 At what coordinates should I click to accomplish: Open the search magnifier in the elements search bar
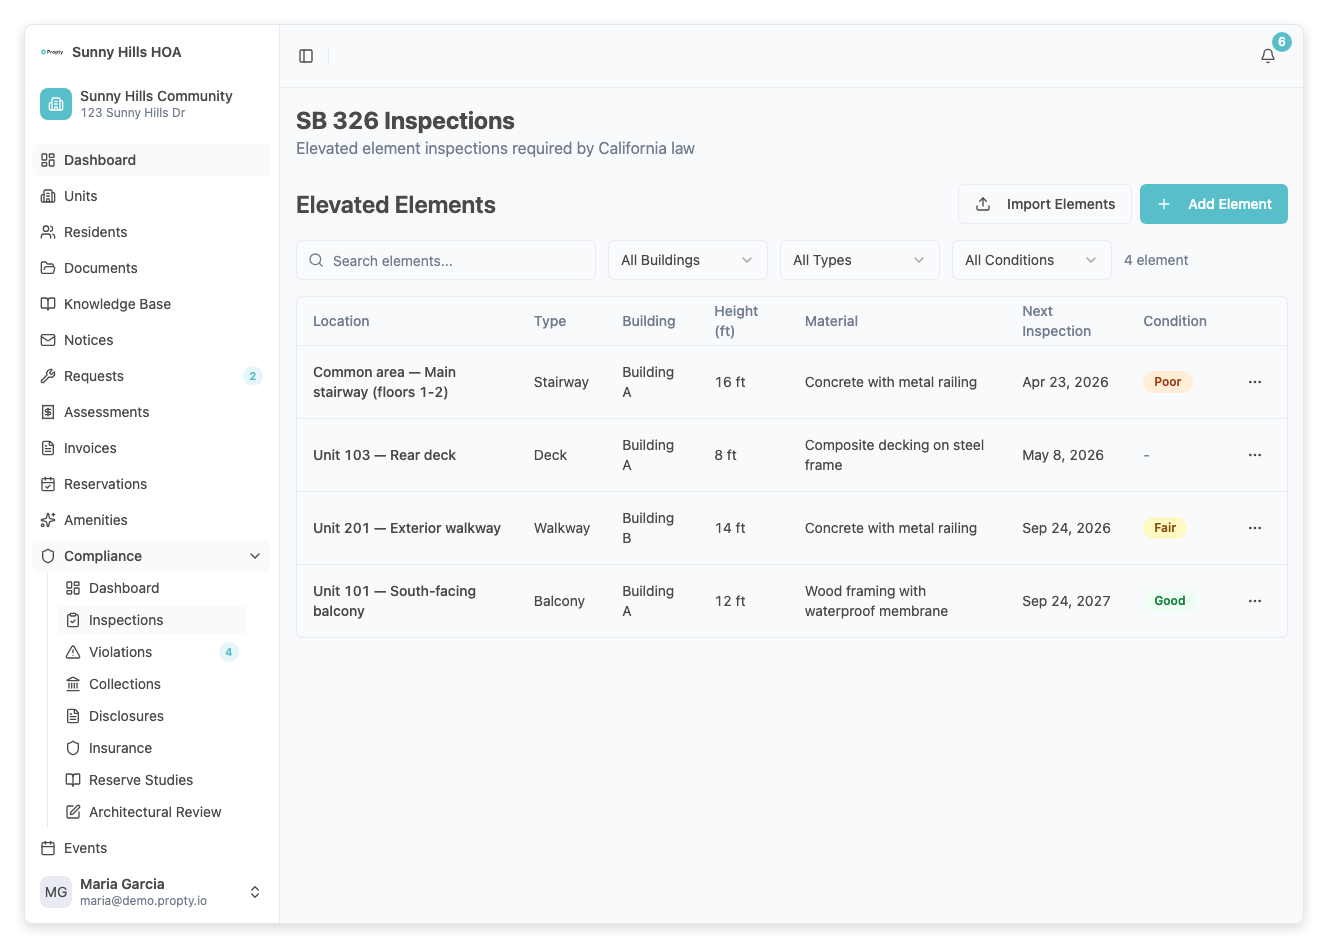click(315, 260)
